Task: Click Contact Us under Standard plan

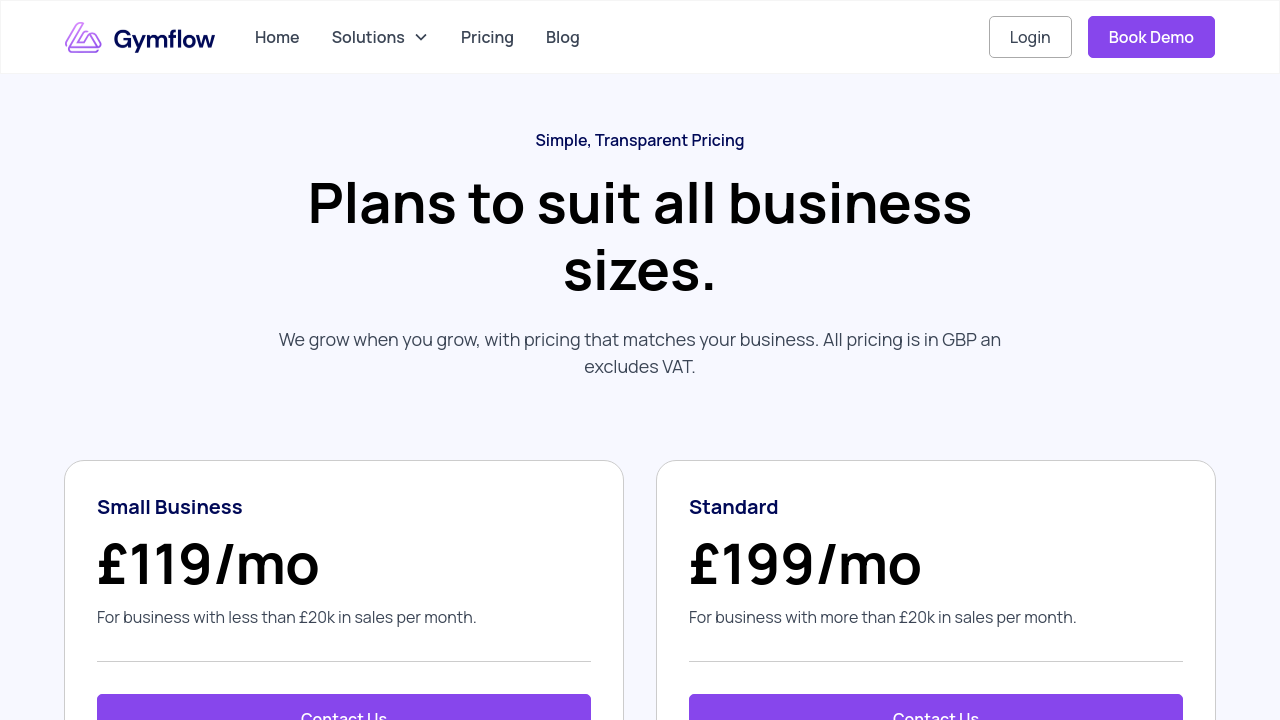Action: click(936, 709)
